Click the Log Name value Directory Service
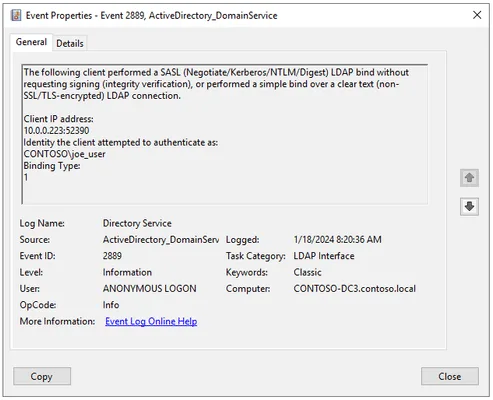The width and height of the screenshot is (493, 400). coord(137,223)
